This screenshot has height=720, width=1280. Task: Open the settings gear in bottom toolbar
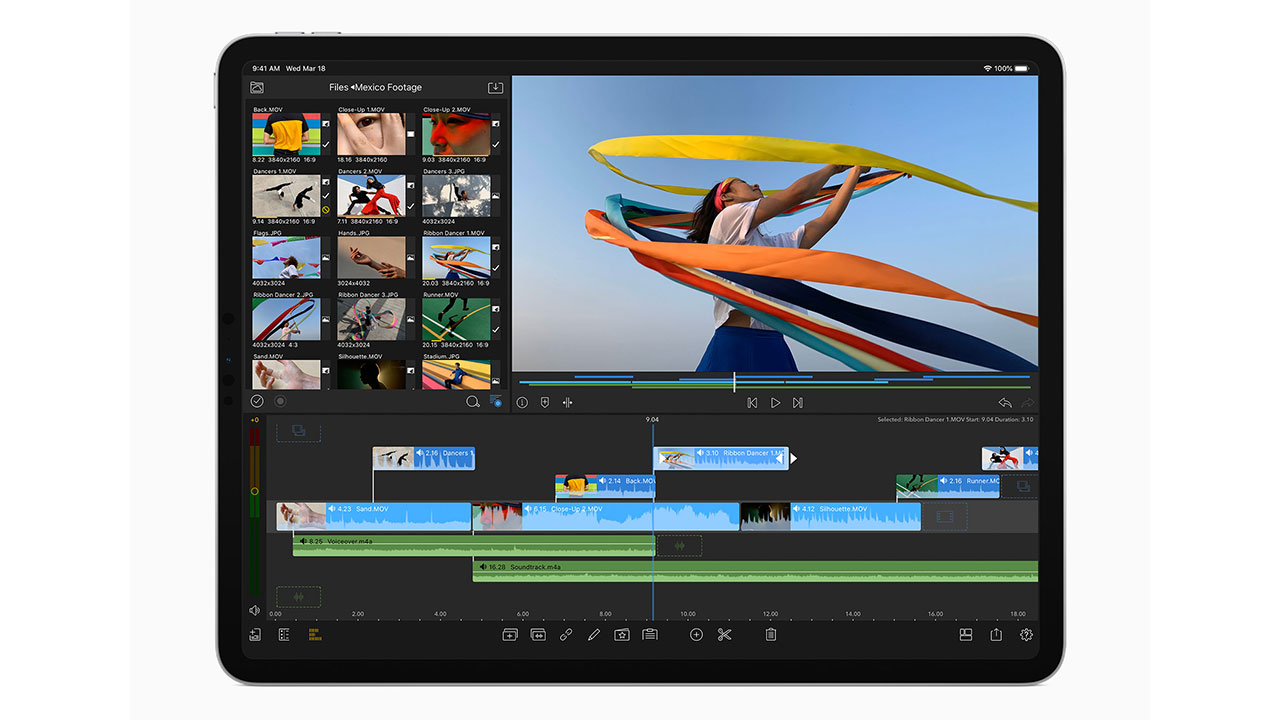[1026, 634]
